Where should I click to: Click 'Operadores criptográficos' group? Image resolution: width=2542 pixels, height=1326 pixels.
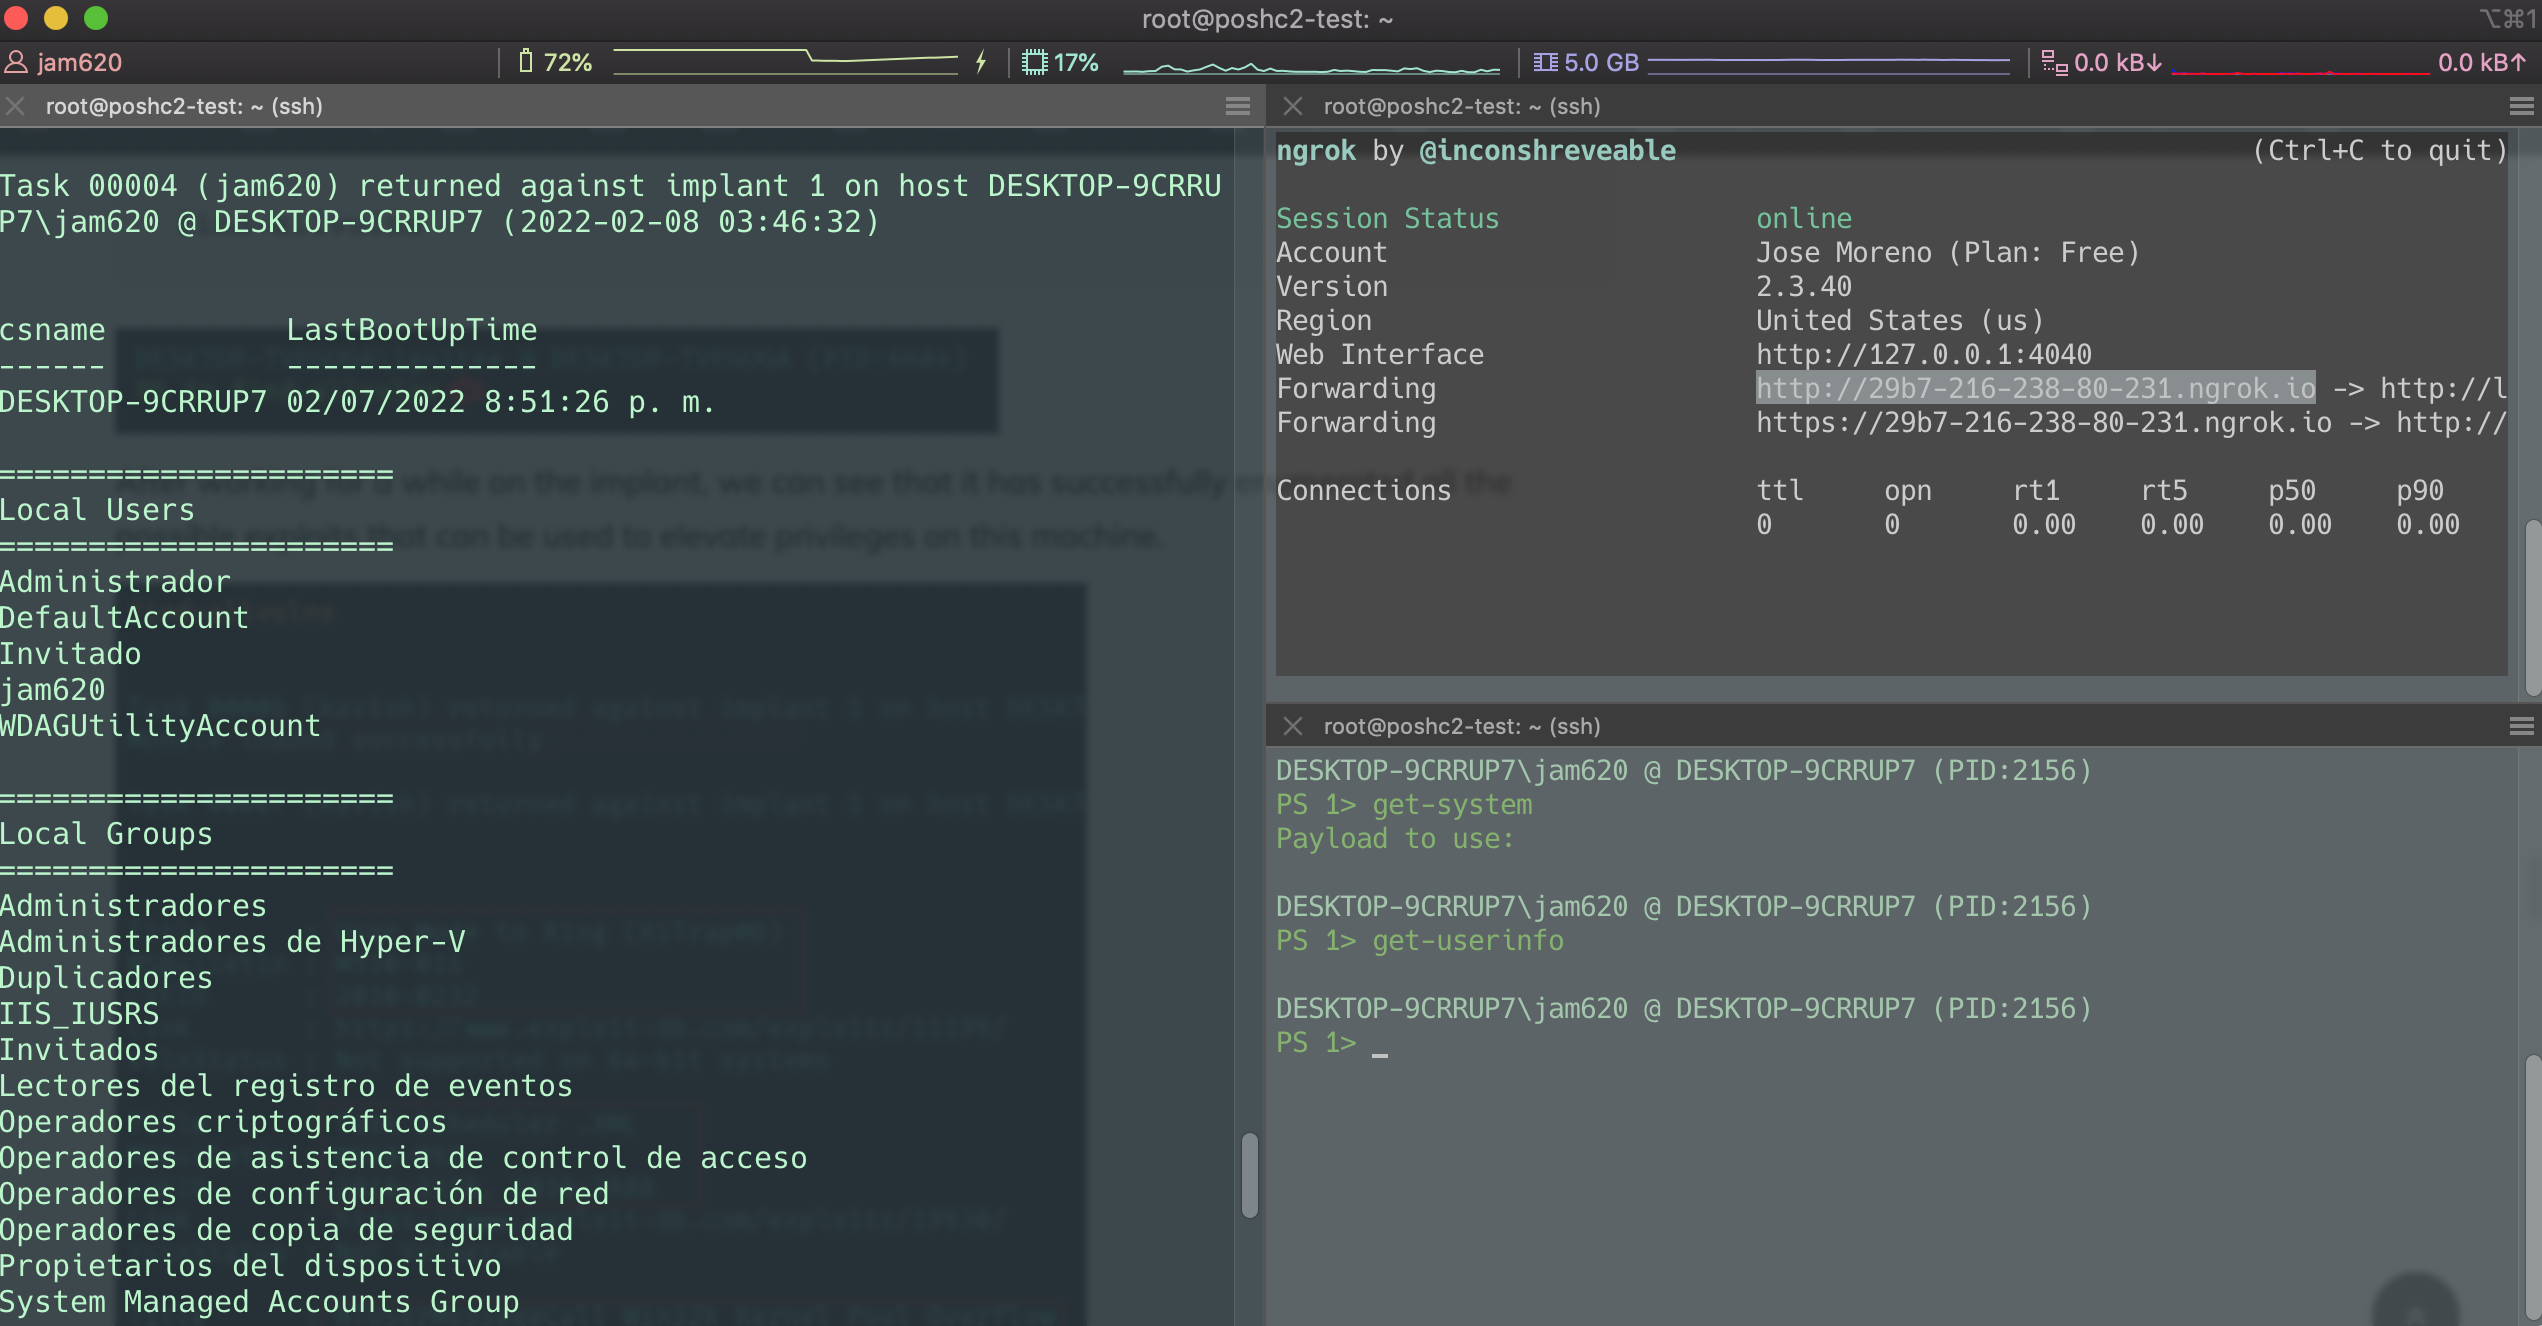(x=223, y=1122)
